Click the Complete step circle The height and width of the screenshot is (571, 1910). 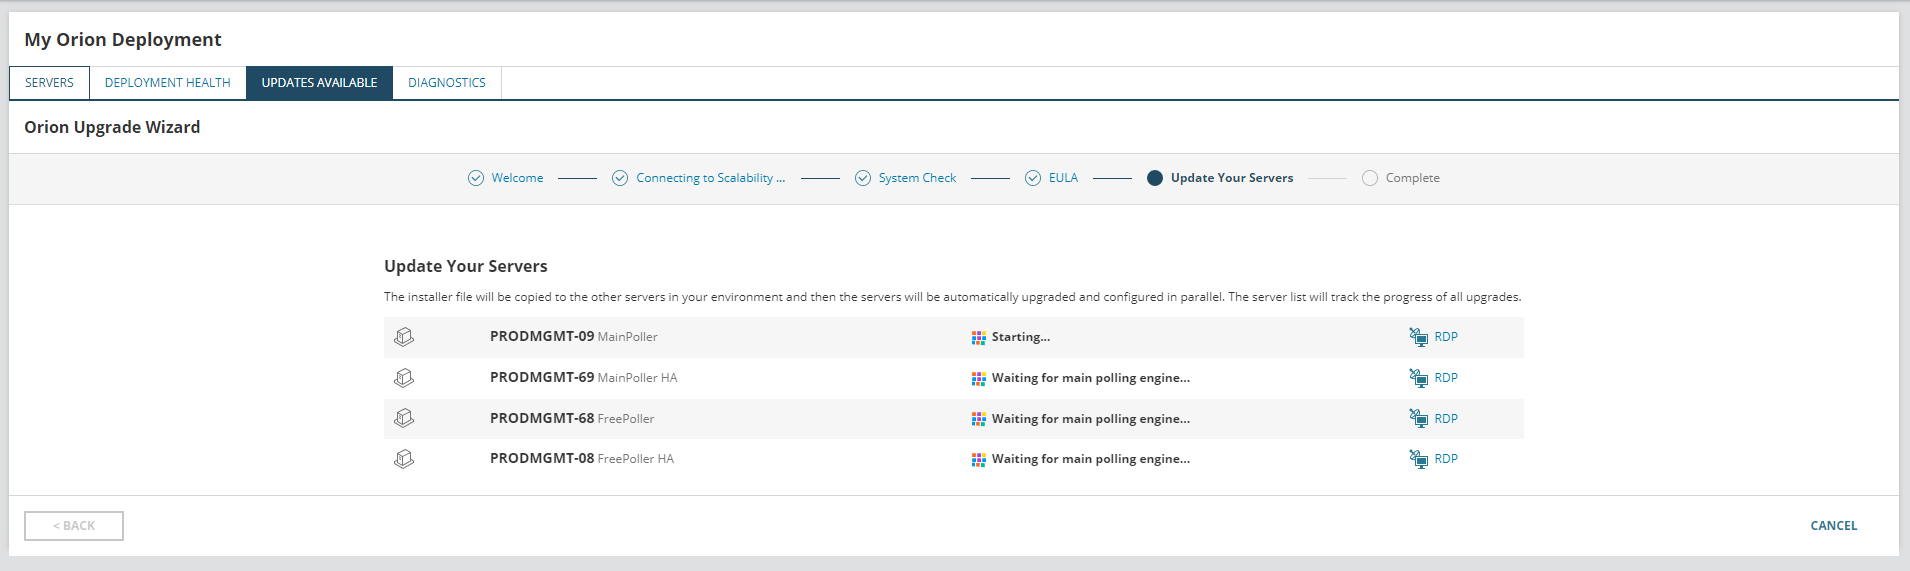[x=1370, y=178]
